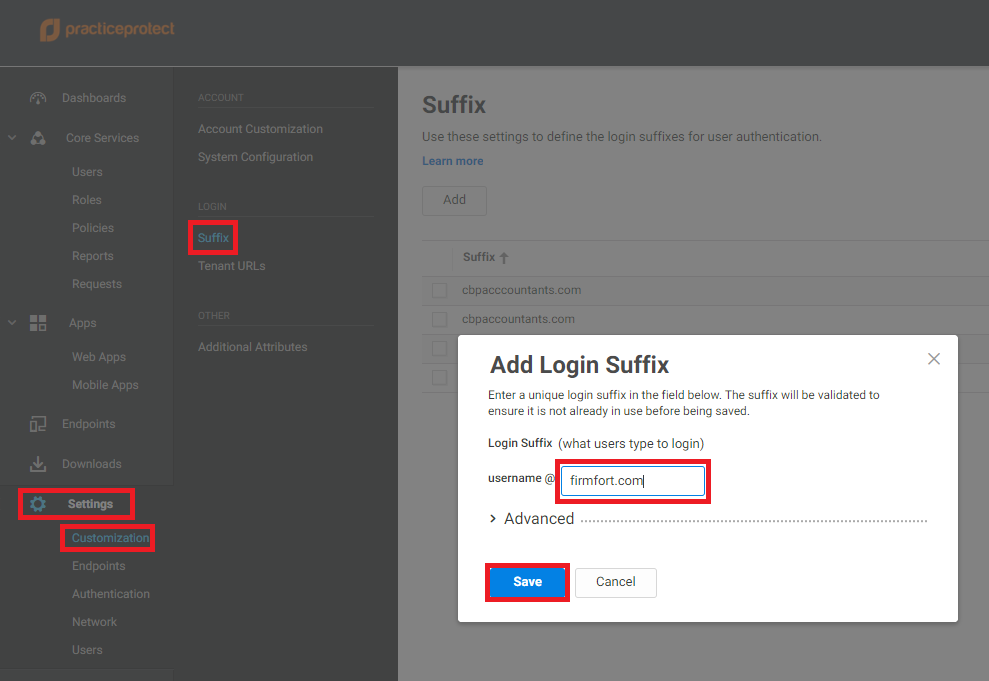Select Suffix under Login
This screenshot has height=681, width=989.
point(213,238)
